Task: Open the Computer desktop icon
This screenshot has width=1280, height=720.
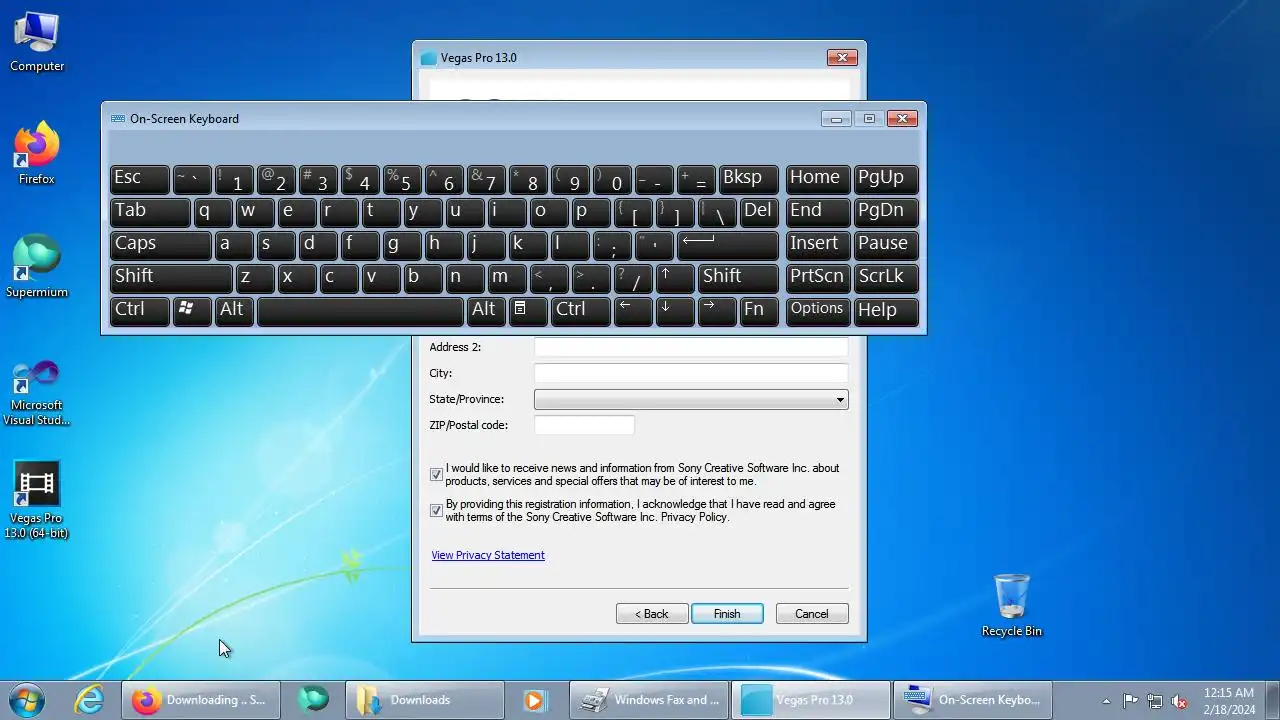Action: pyautogui.click(x=37, y=42)
